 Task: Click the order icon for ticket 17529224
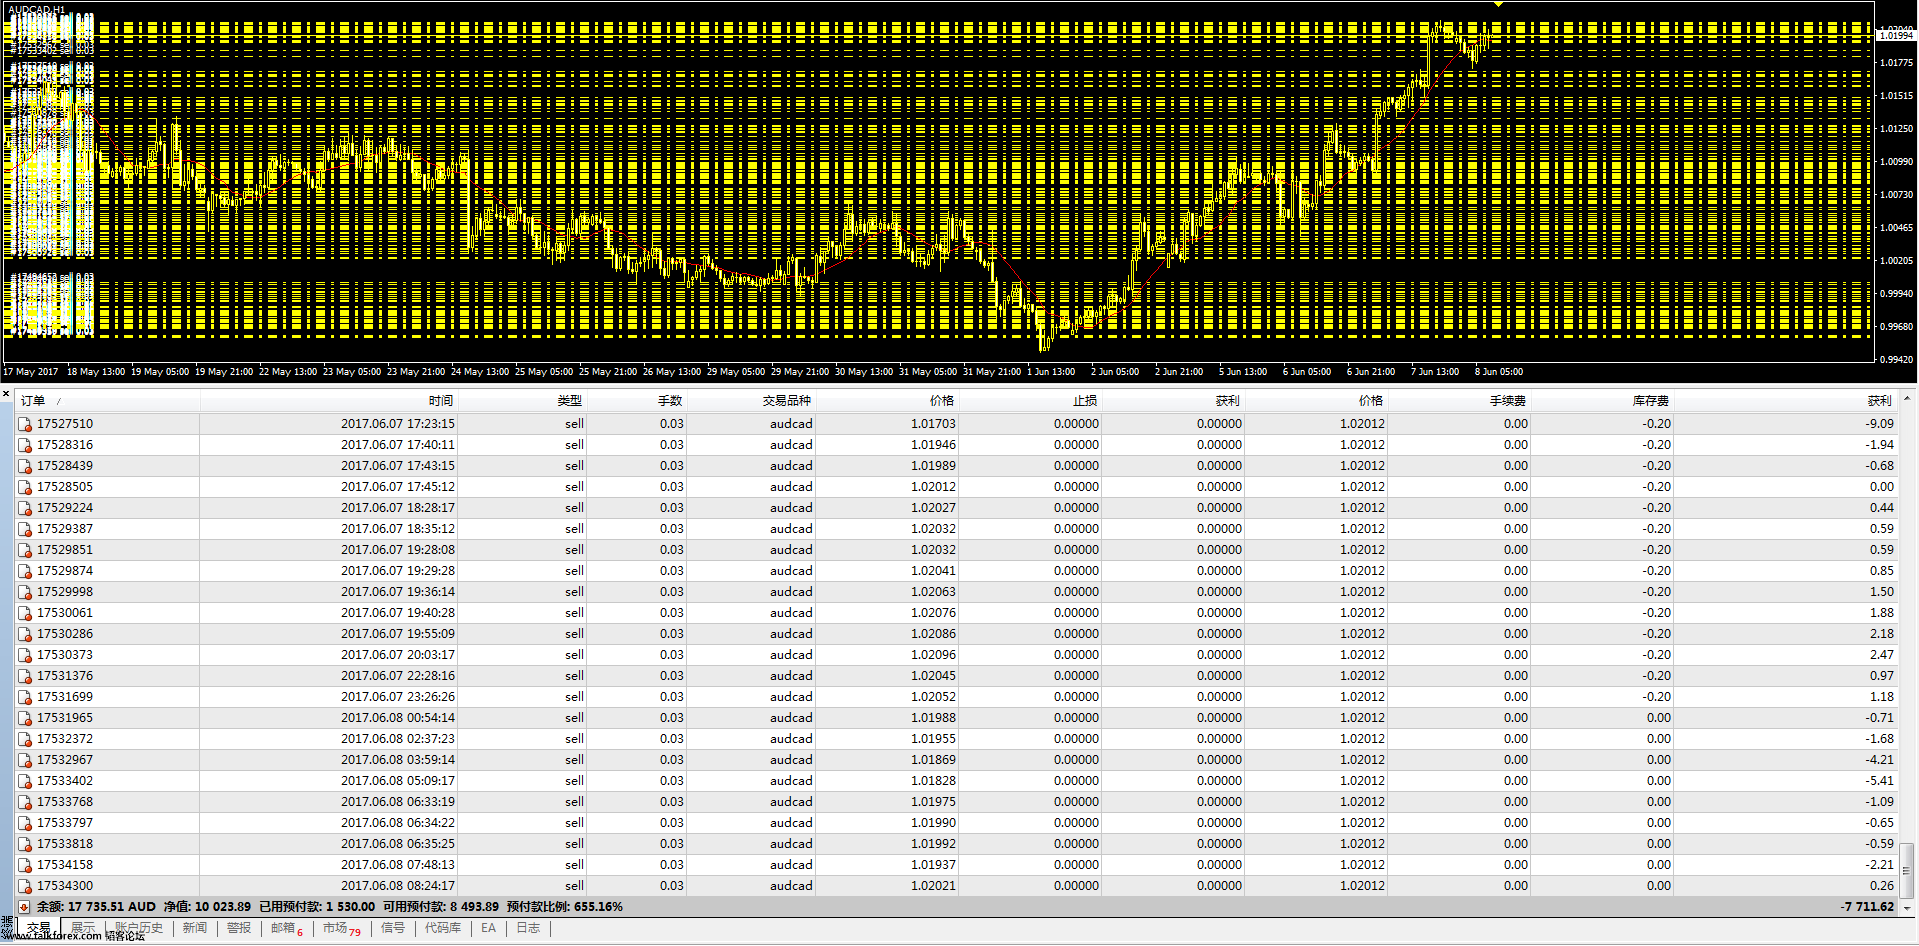point(25,508)
